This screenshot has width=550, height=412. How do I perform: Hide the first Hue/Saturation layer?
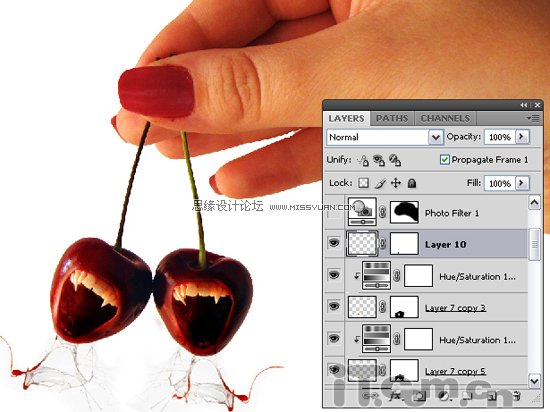pos(334,275)
